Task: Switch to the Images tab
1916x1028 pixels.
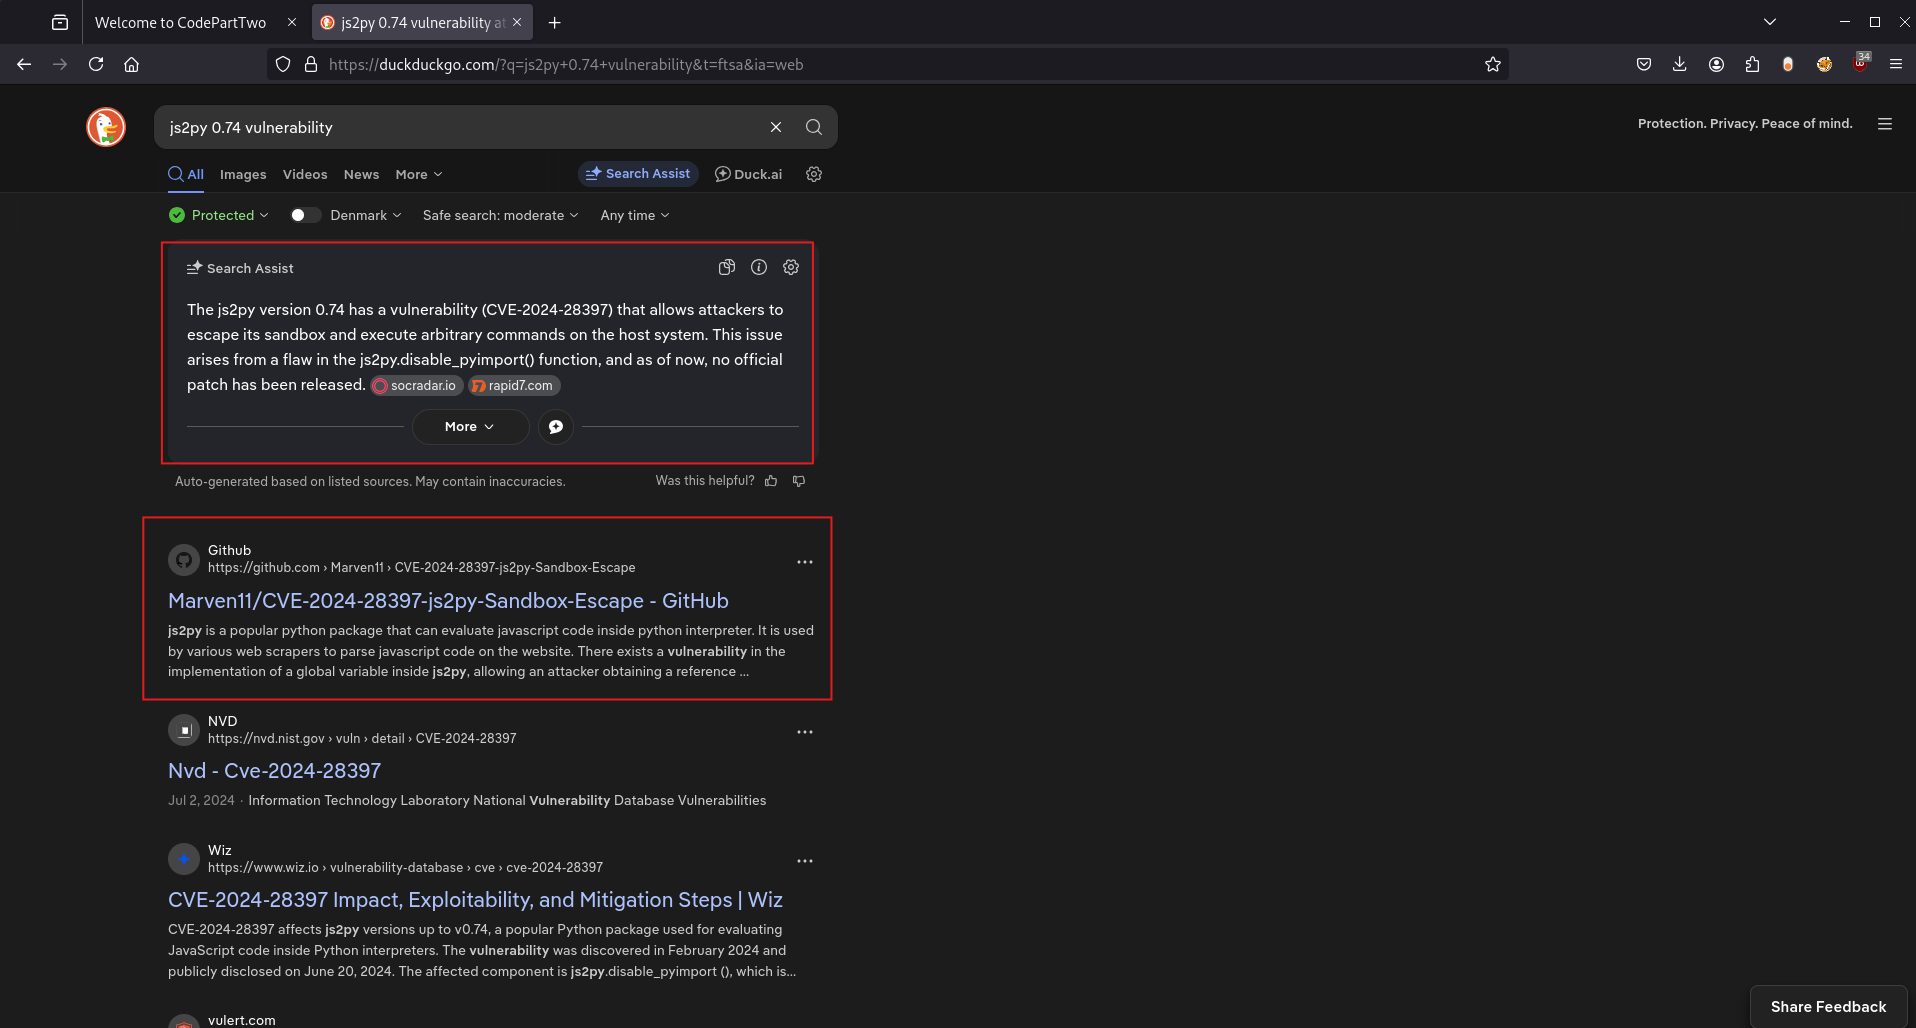Action: tap(242, 174)
